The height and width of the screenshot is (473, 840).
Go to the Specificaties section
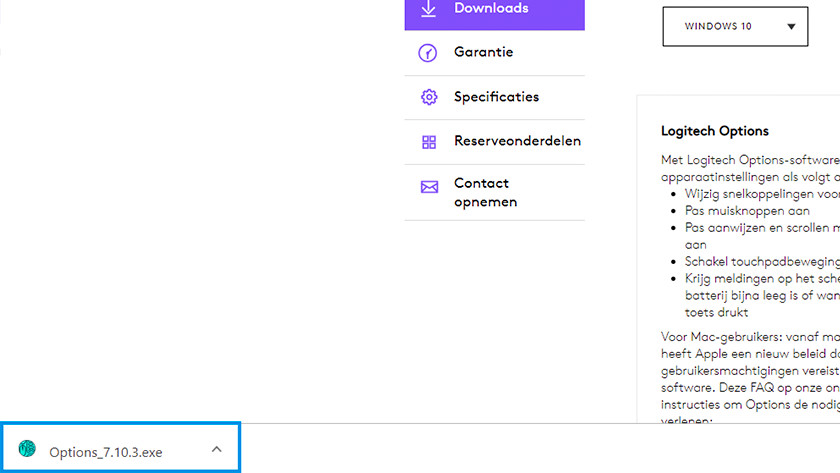(x=496, y=97)
